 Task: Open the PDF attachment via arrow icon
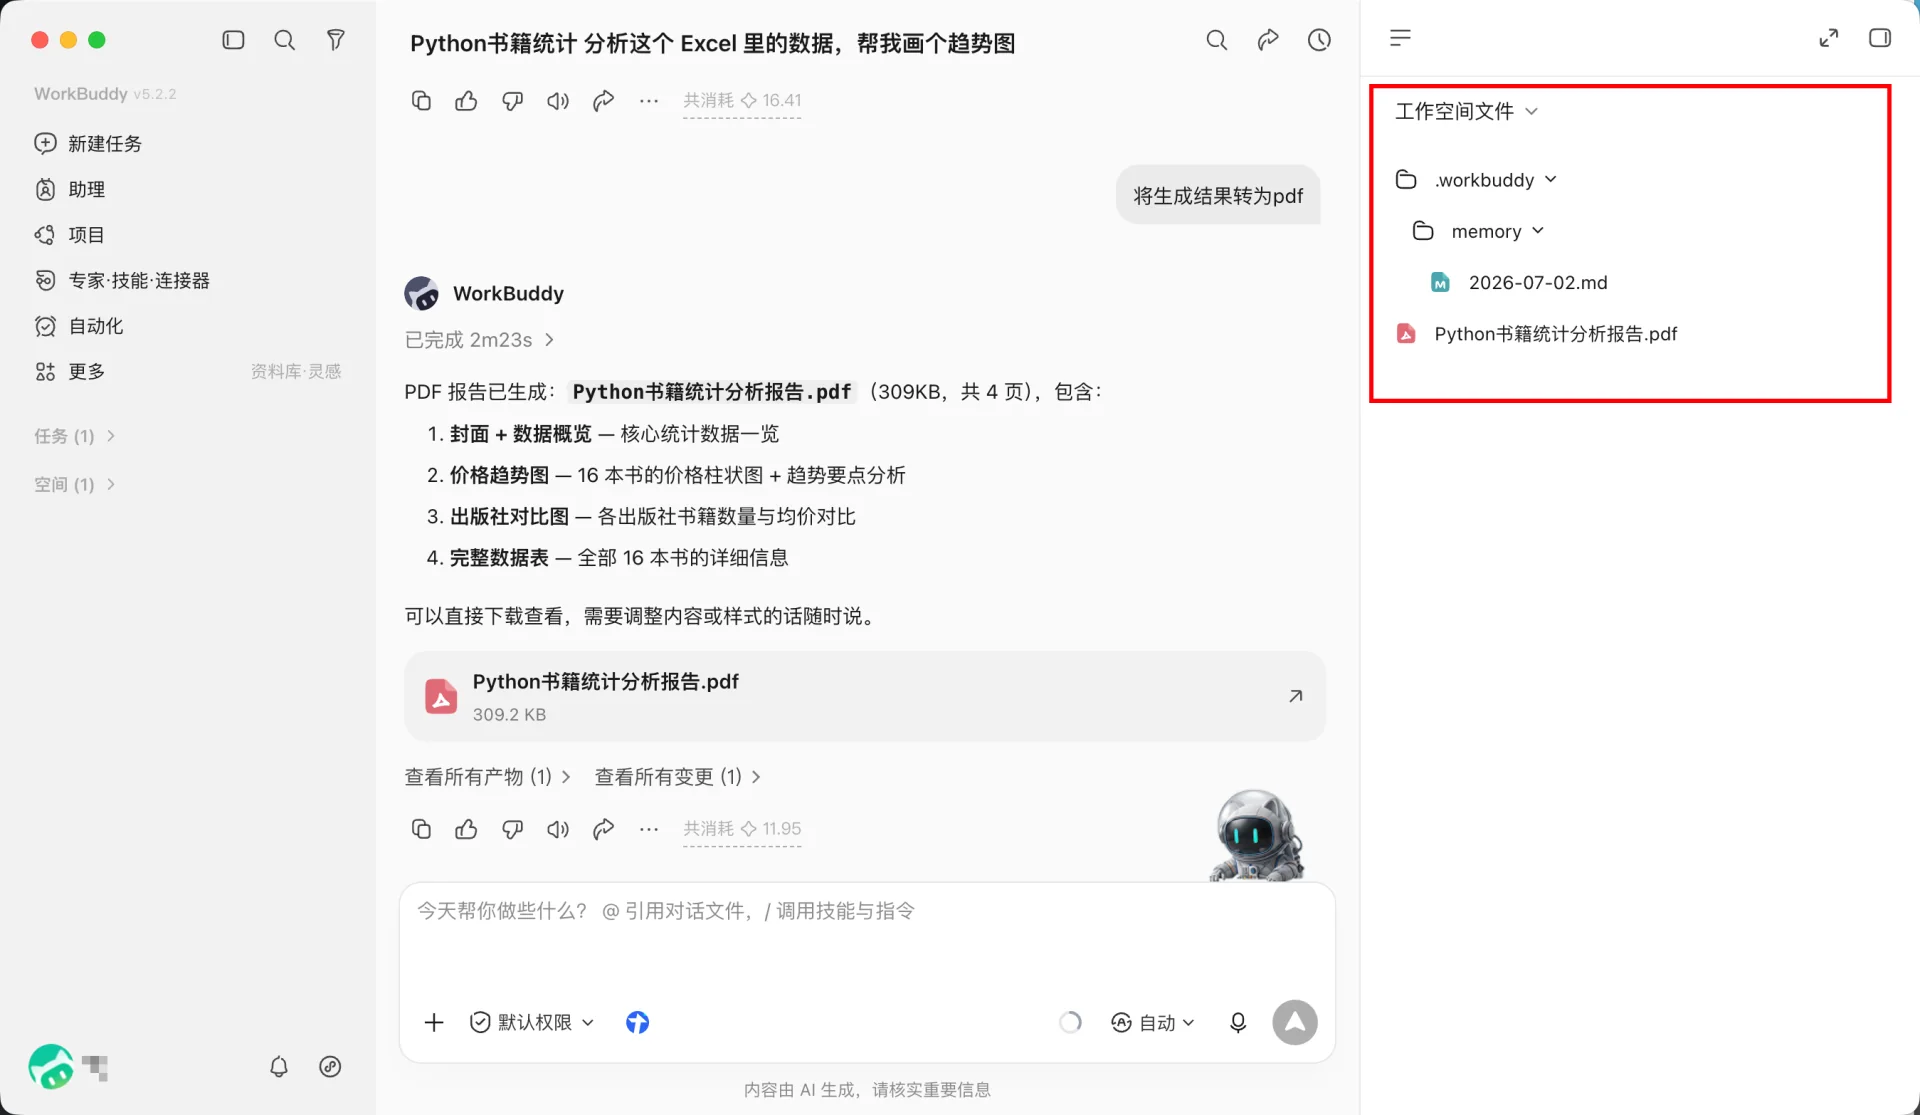(x=1295, y=696)
